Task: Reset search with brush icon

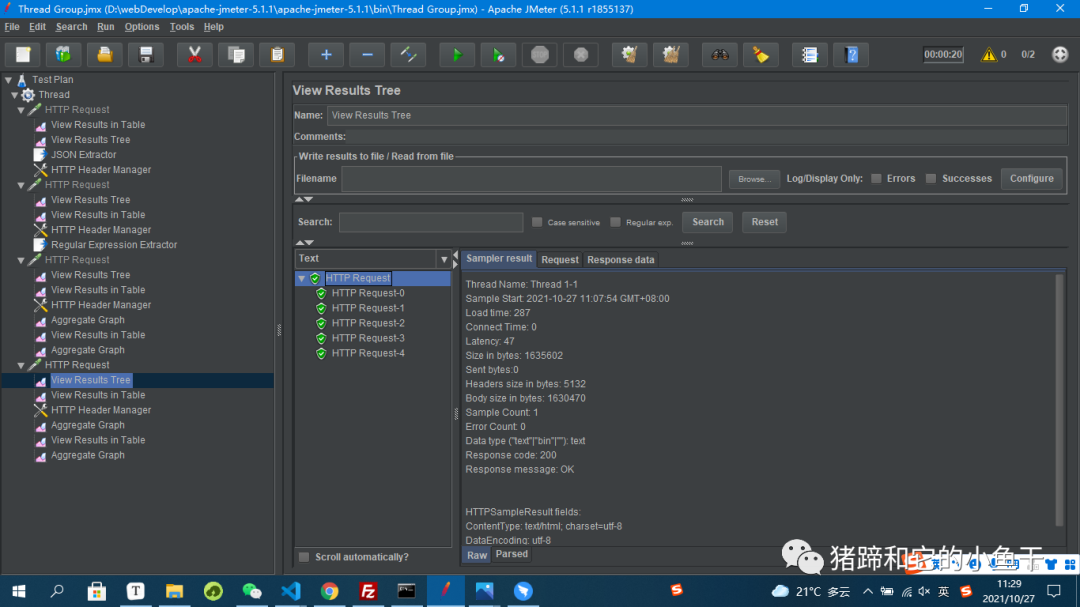Action: (x=761, y=54)
